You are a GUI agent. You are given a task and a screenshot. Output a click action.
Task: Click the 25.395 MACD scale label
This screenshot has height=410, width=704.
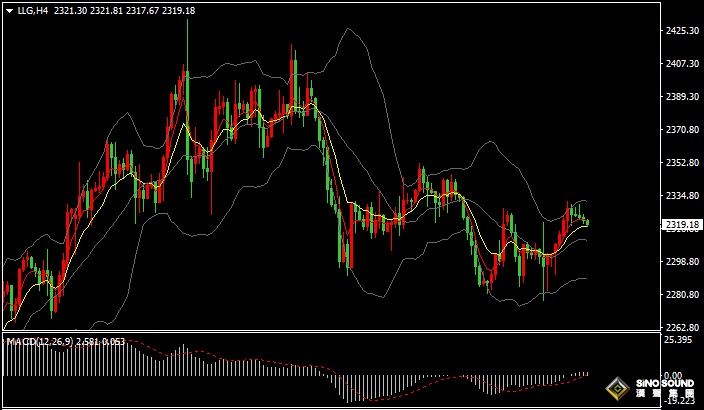click(x=680, y=341)
